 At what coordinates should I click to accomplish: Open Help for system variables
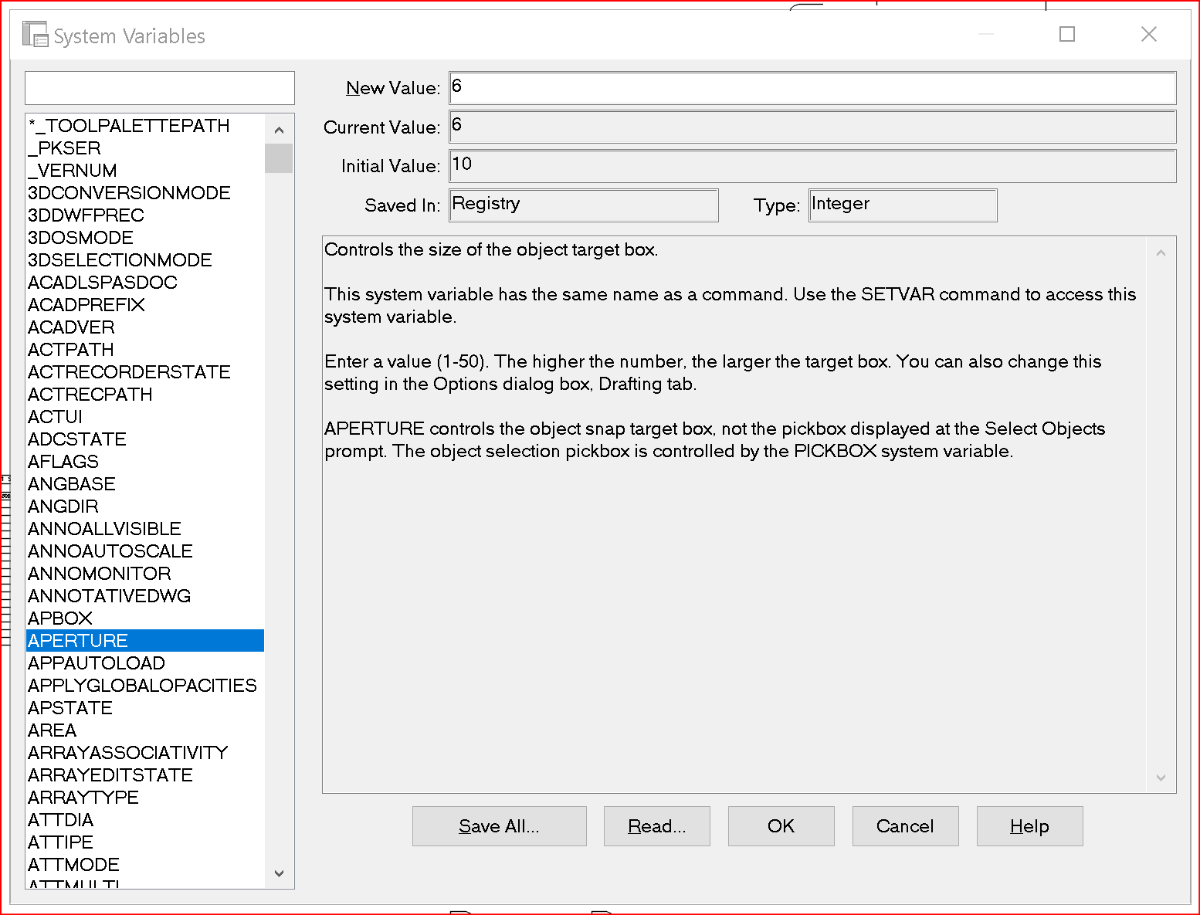click(x=1029, y=826)
